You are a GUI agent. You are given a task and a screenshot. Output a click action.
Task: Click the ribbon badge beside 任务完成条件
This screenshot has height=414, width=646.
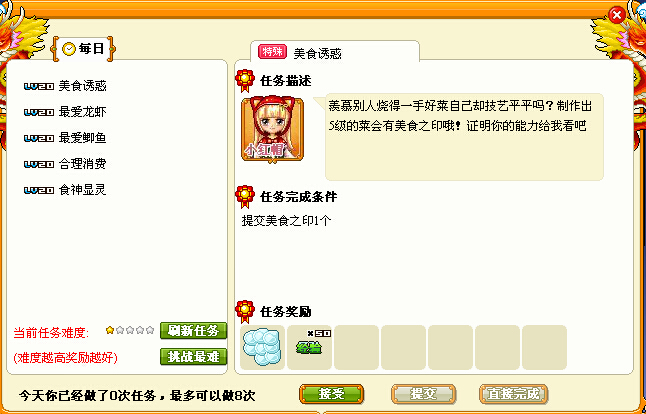(245, 197)
